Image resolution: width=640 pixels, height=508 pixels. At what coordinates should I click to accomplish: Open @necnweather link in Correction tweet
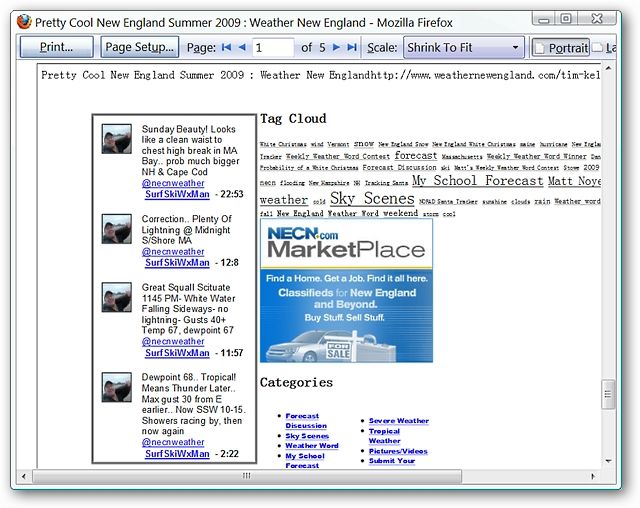click(x=173, y=252)
